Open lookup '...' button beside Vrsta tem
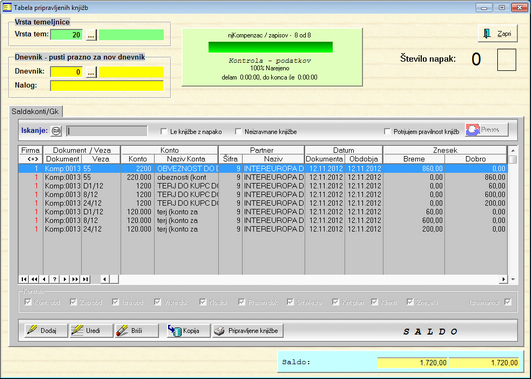The image size is (531, 379). coord(91,35)
